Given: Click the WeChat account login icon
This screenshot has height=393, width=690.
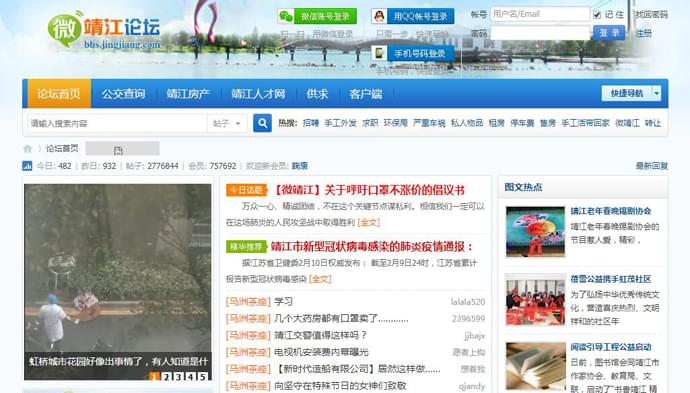Looking at the screenshot, I should [x=286, y=17].
